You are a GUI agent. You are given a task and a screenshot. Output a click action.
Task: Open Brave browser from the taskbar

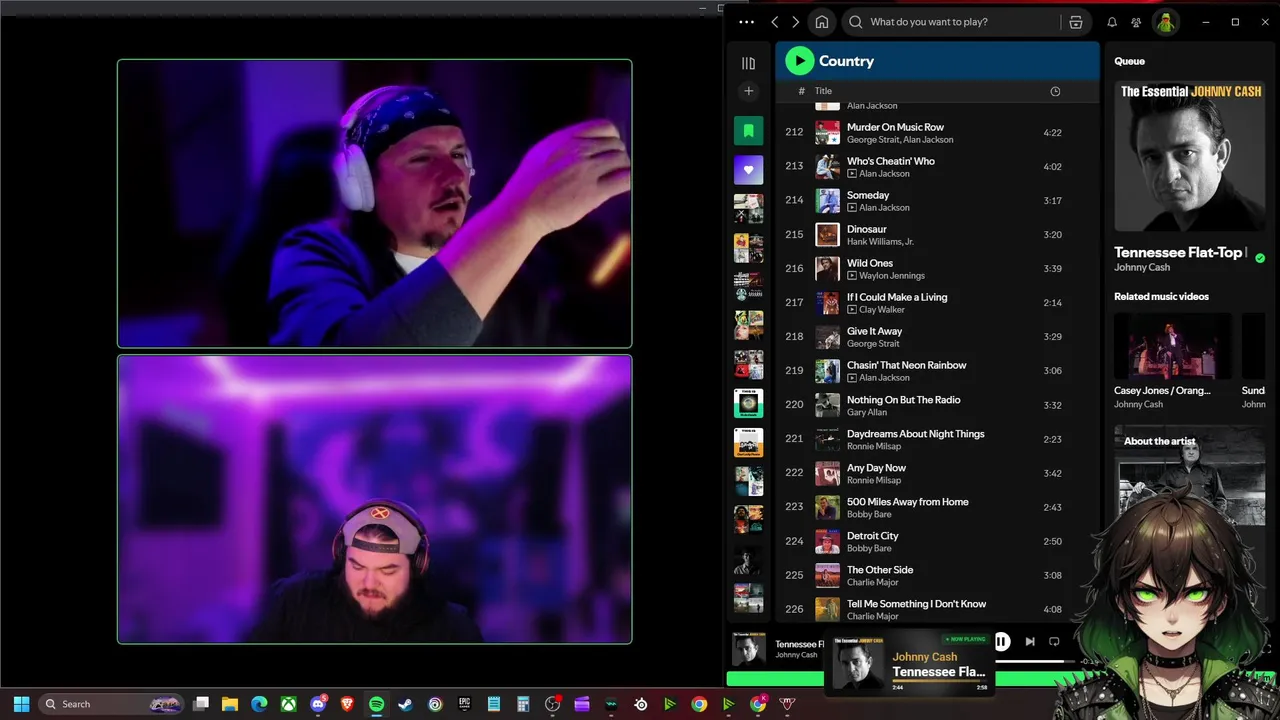[x=347, y=704]
